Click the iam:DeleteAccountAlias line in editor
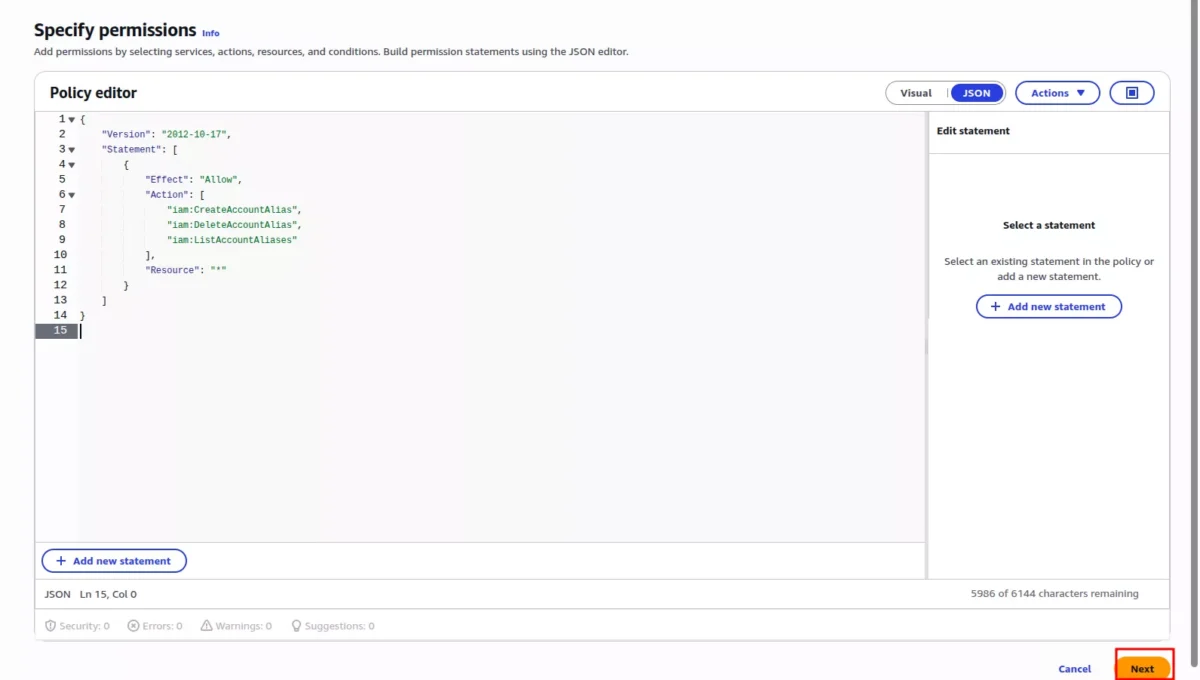This screenshot has width=1200, height=680. pos(233,225)
